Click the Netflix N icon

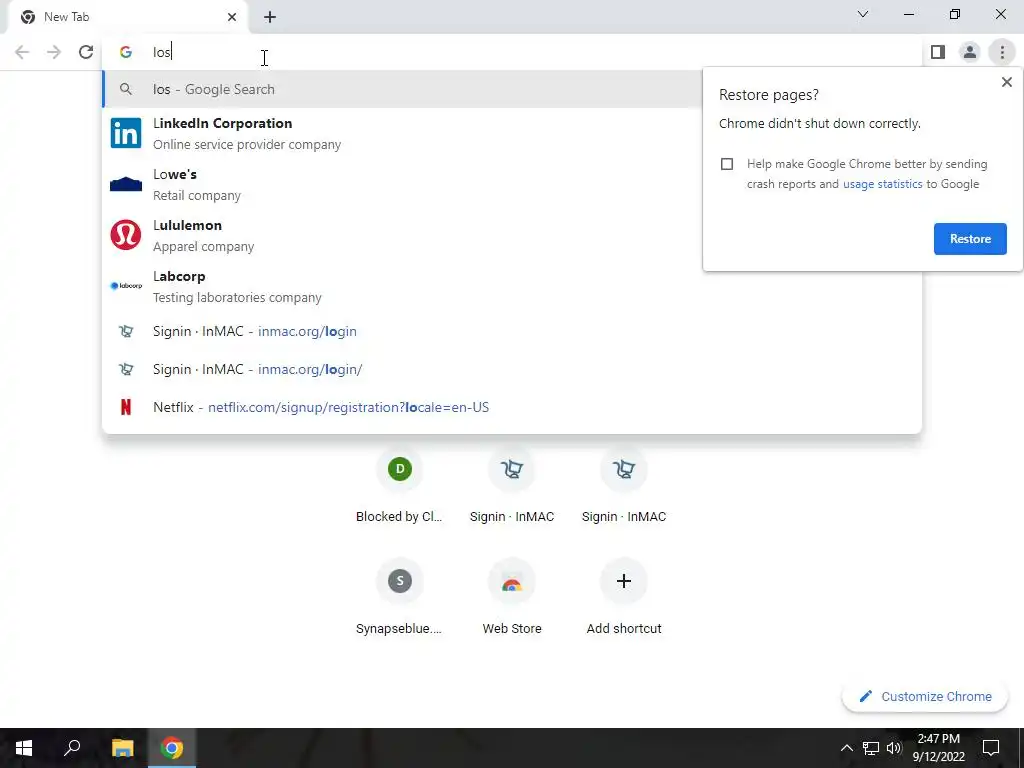(x=125, y=407)
